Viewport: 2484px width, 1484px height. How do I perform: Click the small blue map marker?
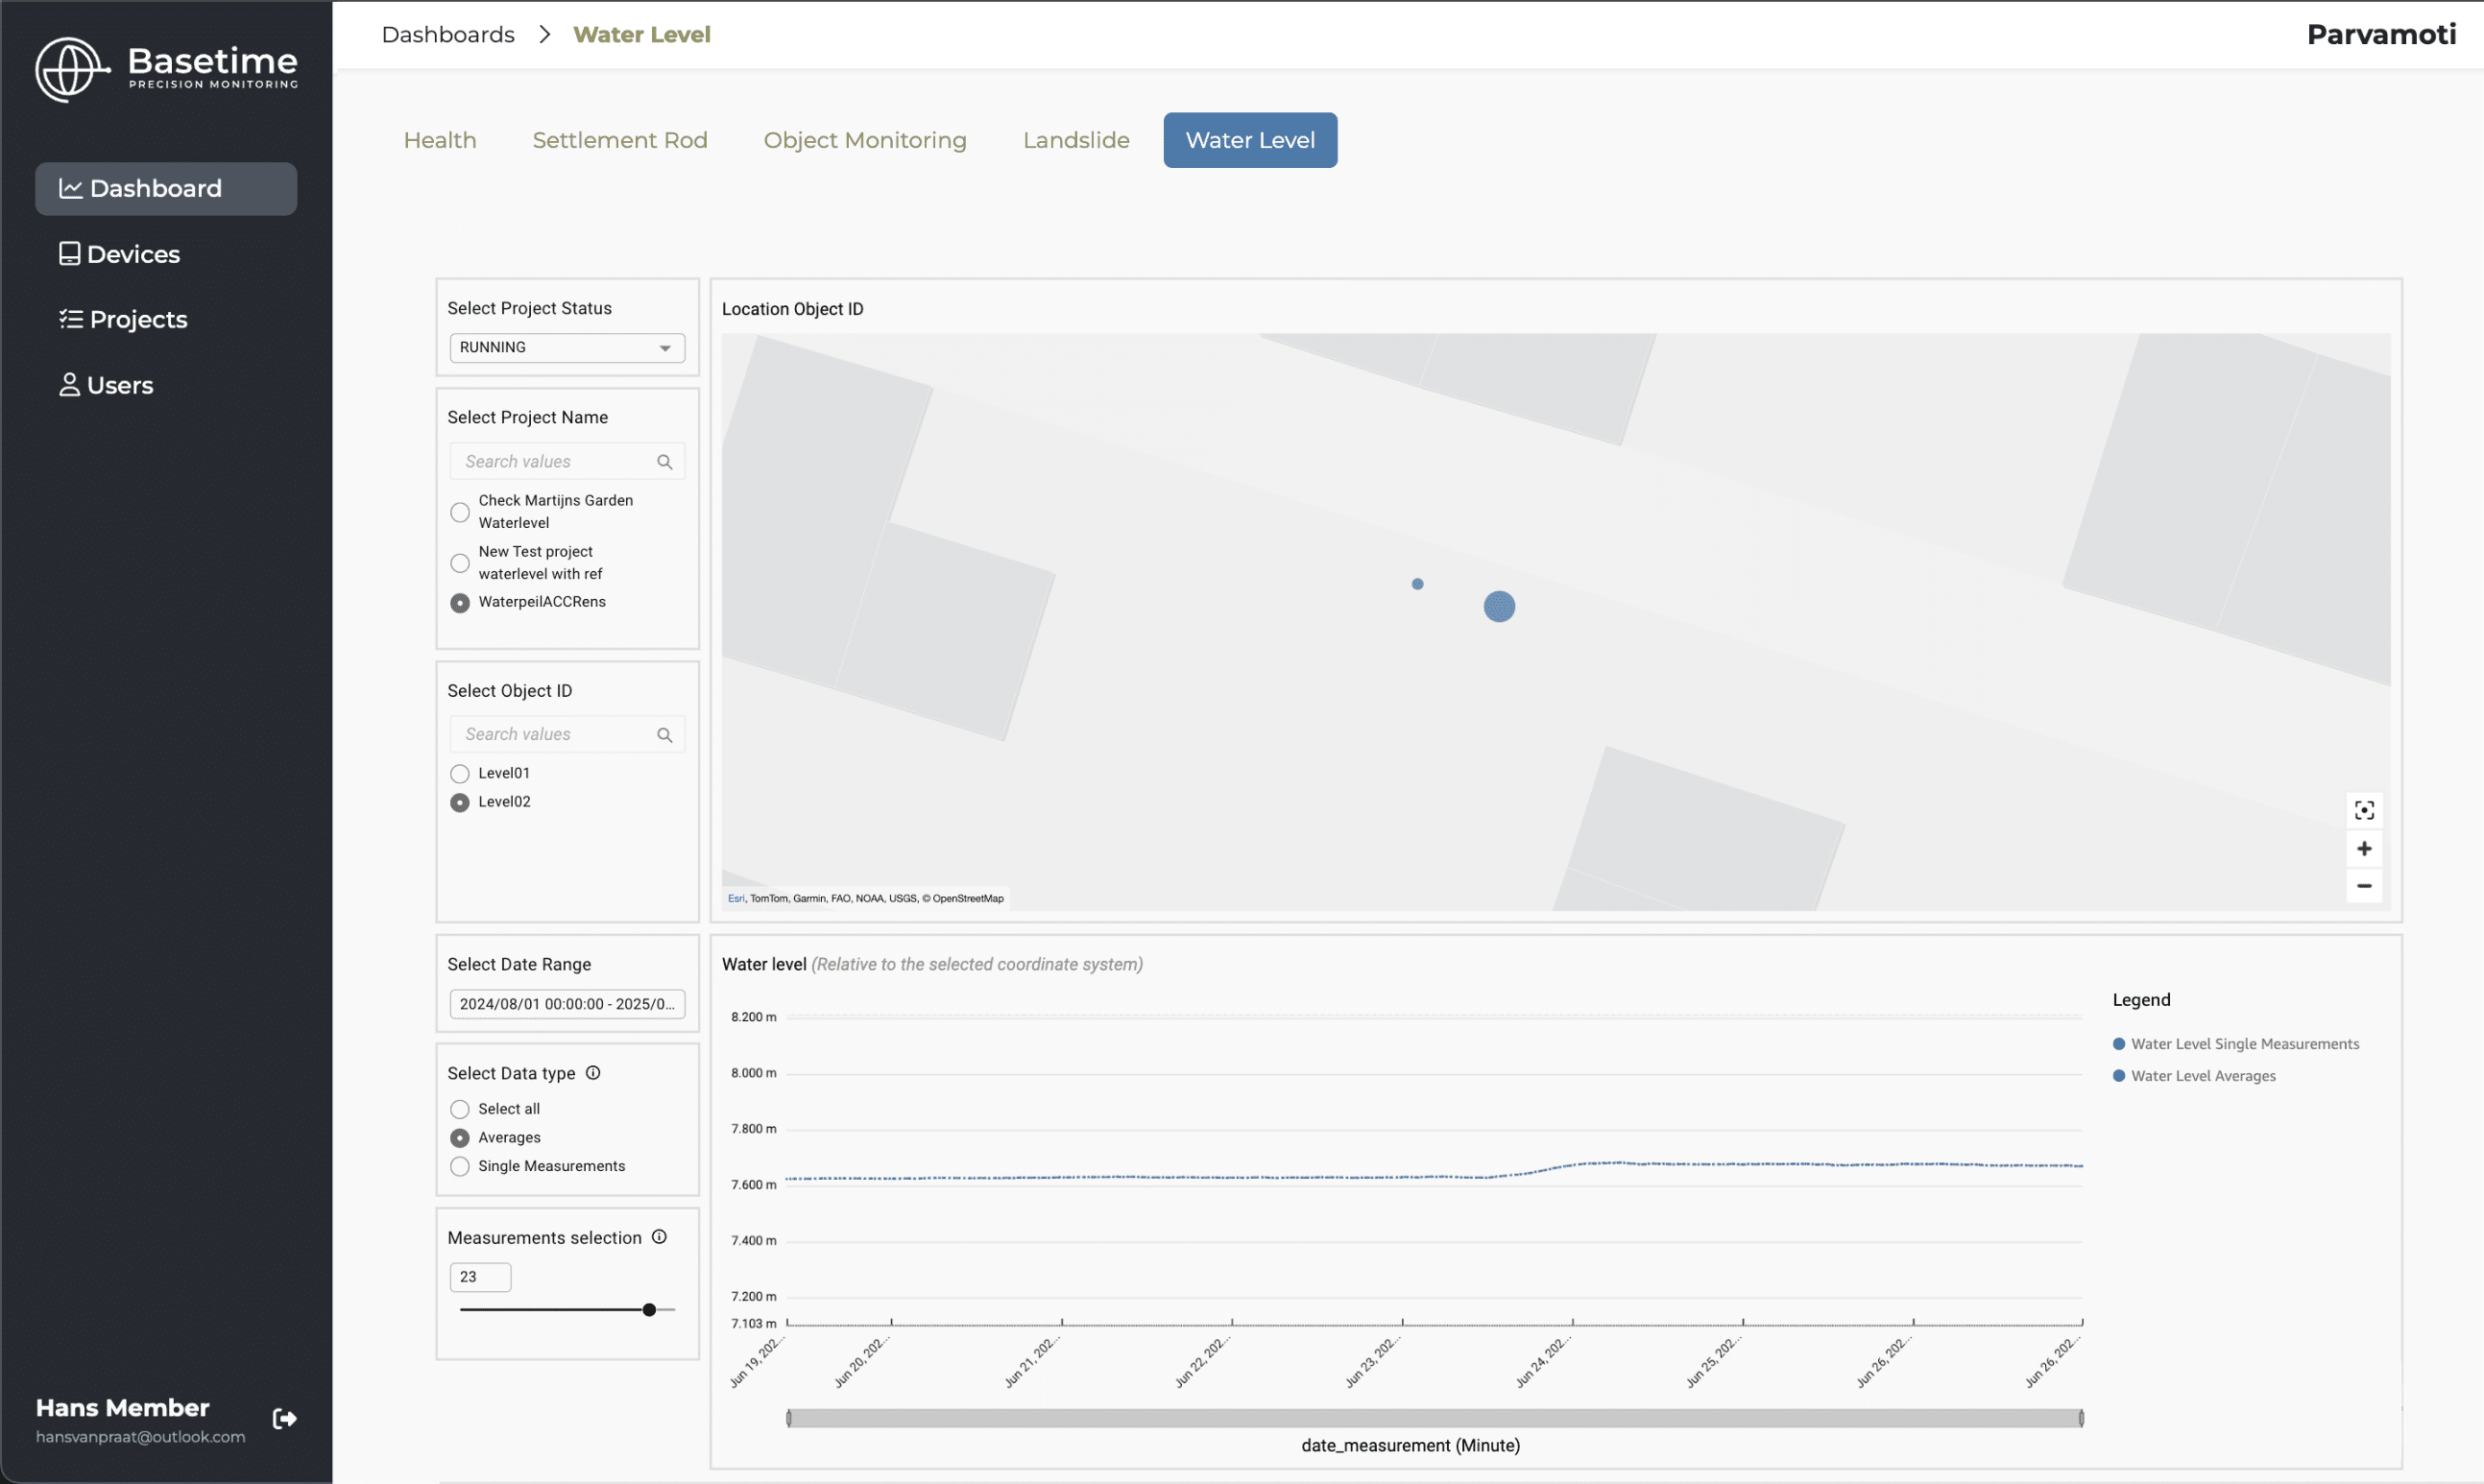[x=1417, y=584]
